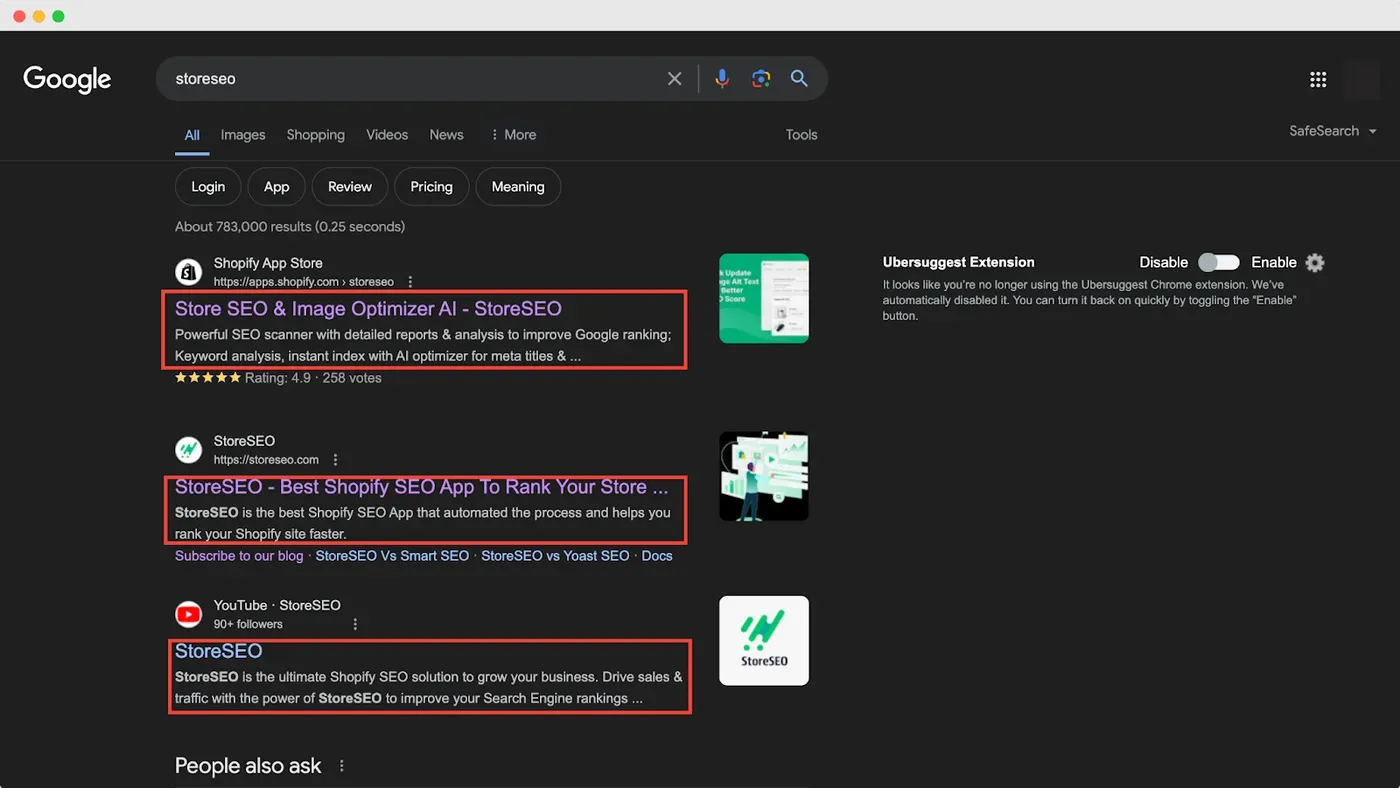Click the Rating: 4.9 · 258 votes text
The height and width of the screenshot is (788, 1400).
(x=313, y=378)
